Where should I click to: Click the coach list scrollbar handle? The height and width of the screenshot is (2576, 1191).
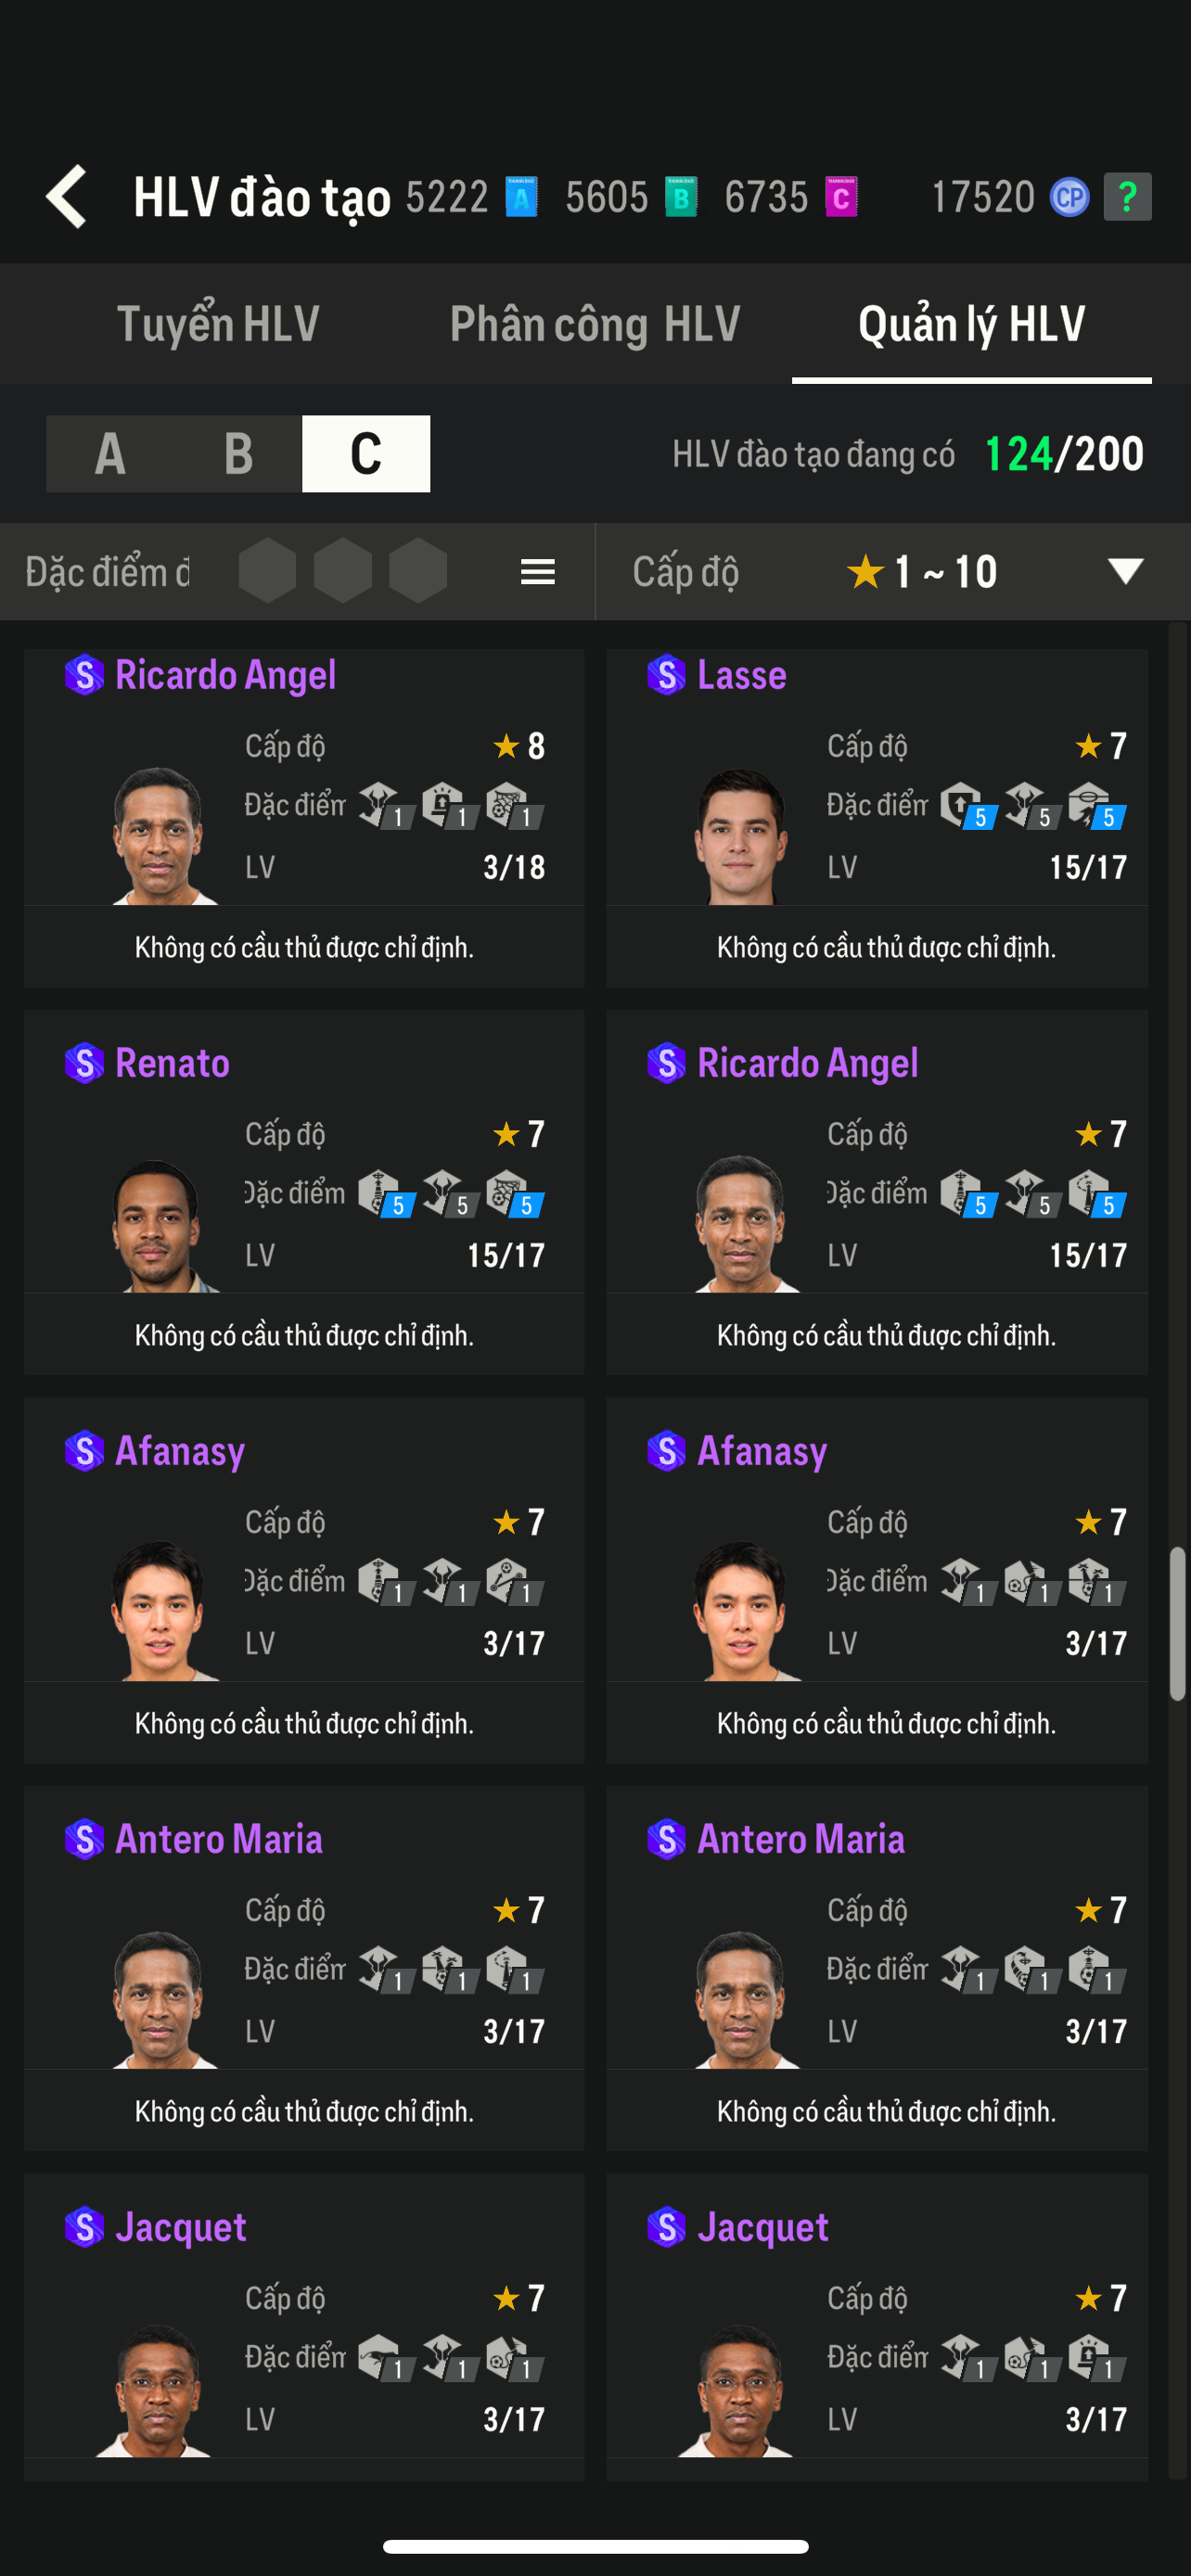coord(1177,1624)
